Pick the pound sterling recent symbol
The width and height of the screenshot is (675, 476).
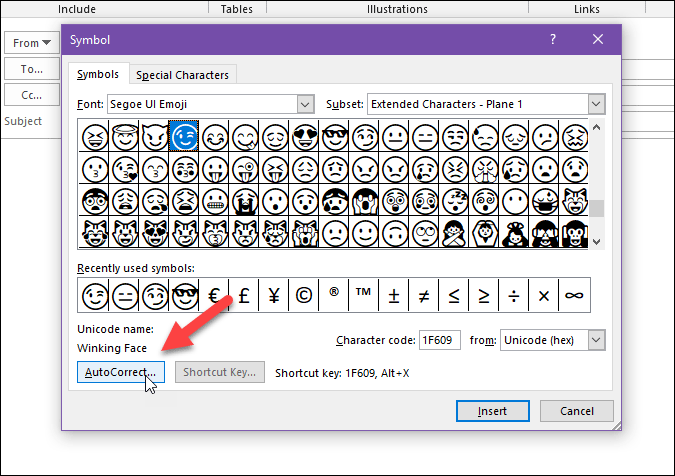pos(243,295)
